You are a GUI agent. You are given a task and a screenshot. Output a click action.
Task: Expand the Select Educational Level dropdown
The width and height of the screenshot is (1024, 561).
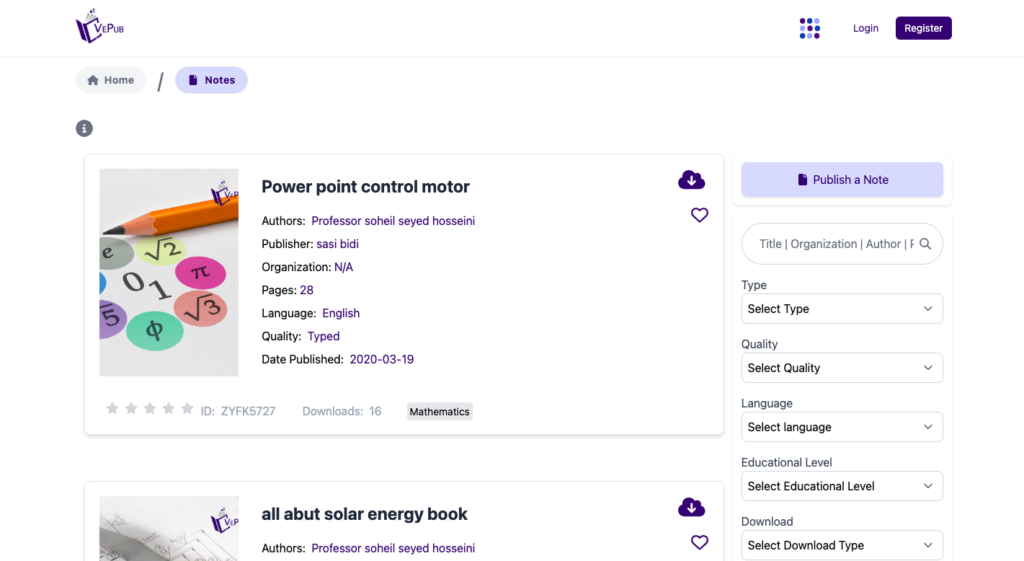click(x=841, y=486)
